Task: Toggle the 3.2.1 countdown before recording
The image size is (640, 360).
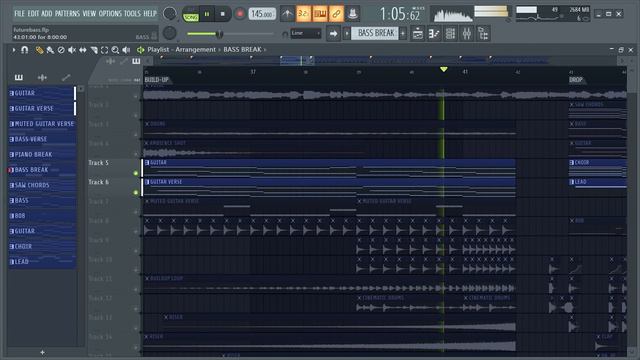Action: tap(304, 14)
